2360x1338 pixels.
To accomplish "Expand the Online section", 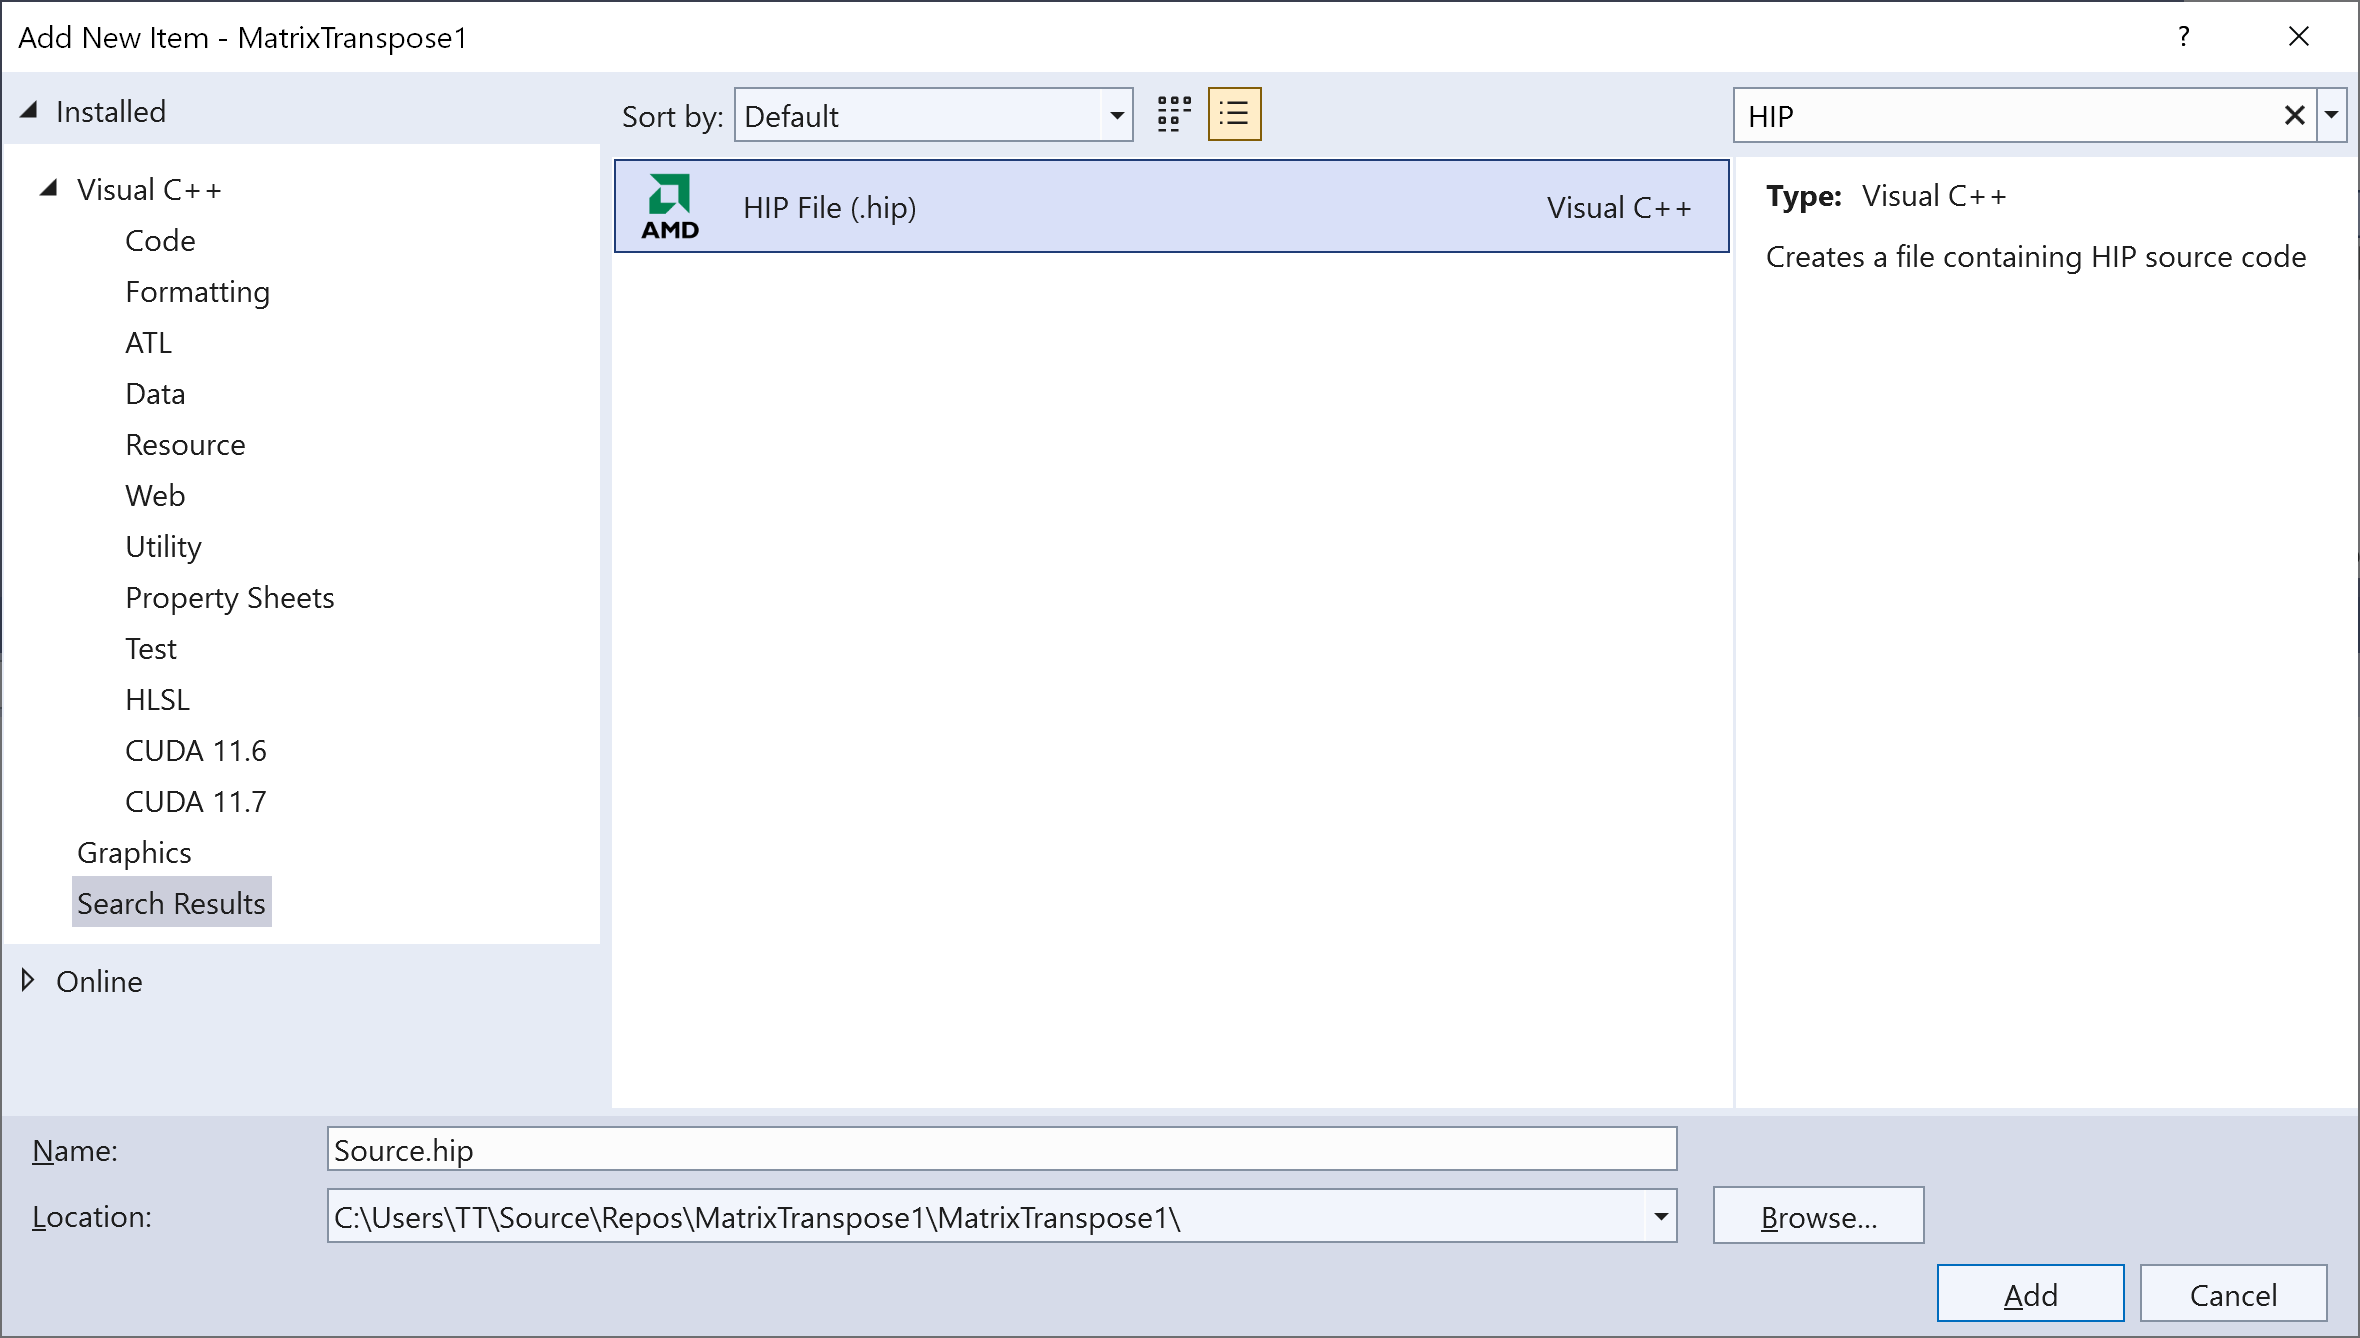I will (29, 981).
